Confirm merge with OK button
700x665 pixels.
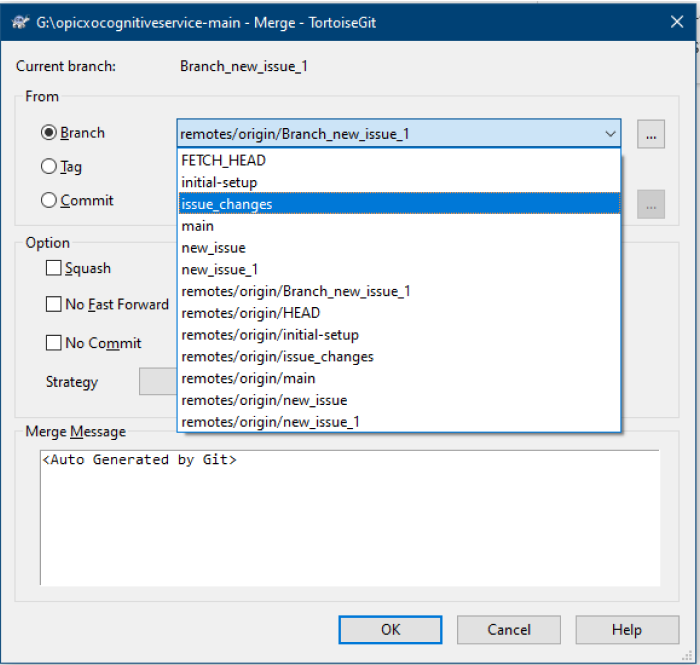pyautogui.click(x=390, y=630)
